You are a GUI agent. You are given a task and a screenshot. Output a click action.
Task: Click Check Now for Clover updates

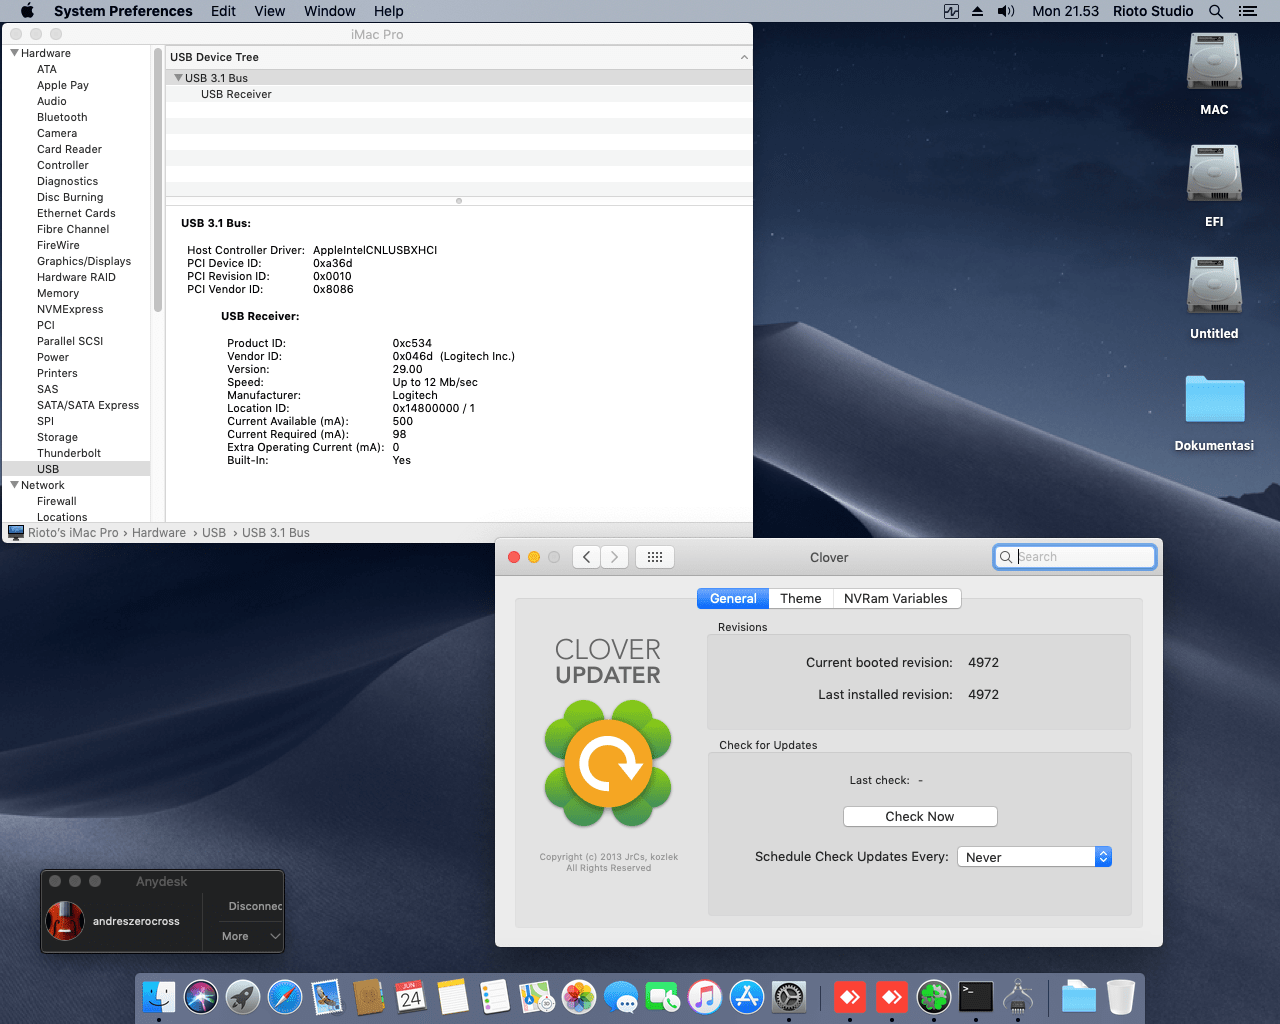[x=920, y=817]
